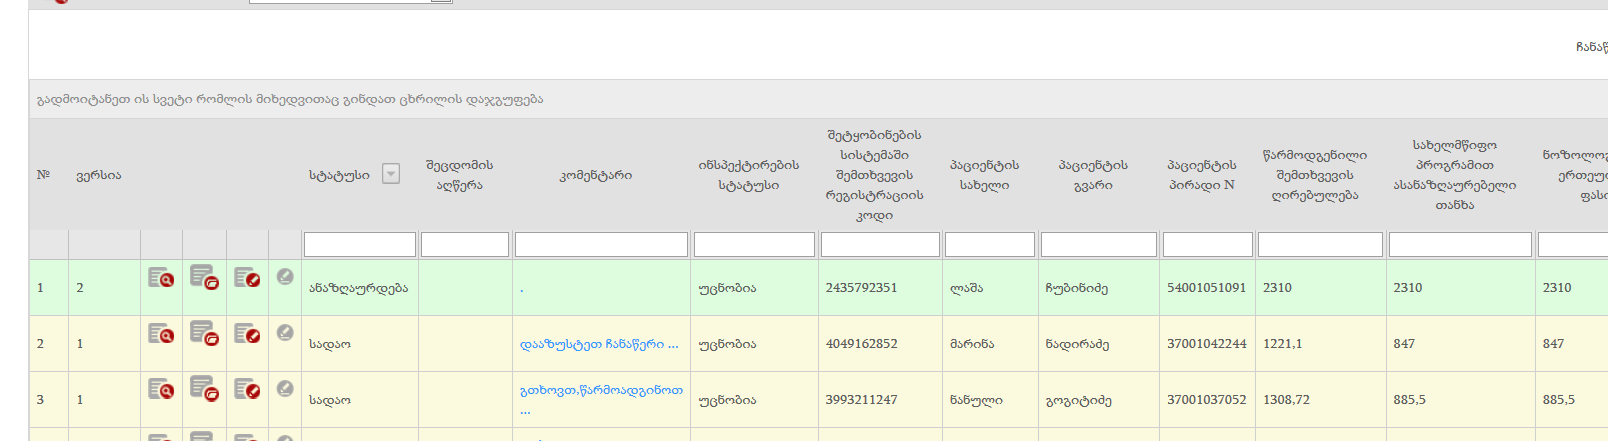Click the view-record magnifier icon in row 3
The width and height of the screenshot is (1608, 441).
click(161, 390)
